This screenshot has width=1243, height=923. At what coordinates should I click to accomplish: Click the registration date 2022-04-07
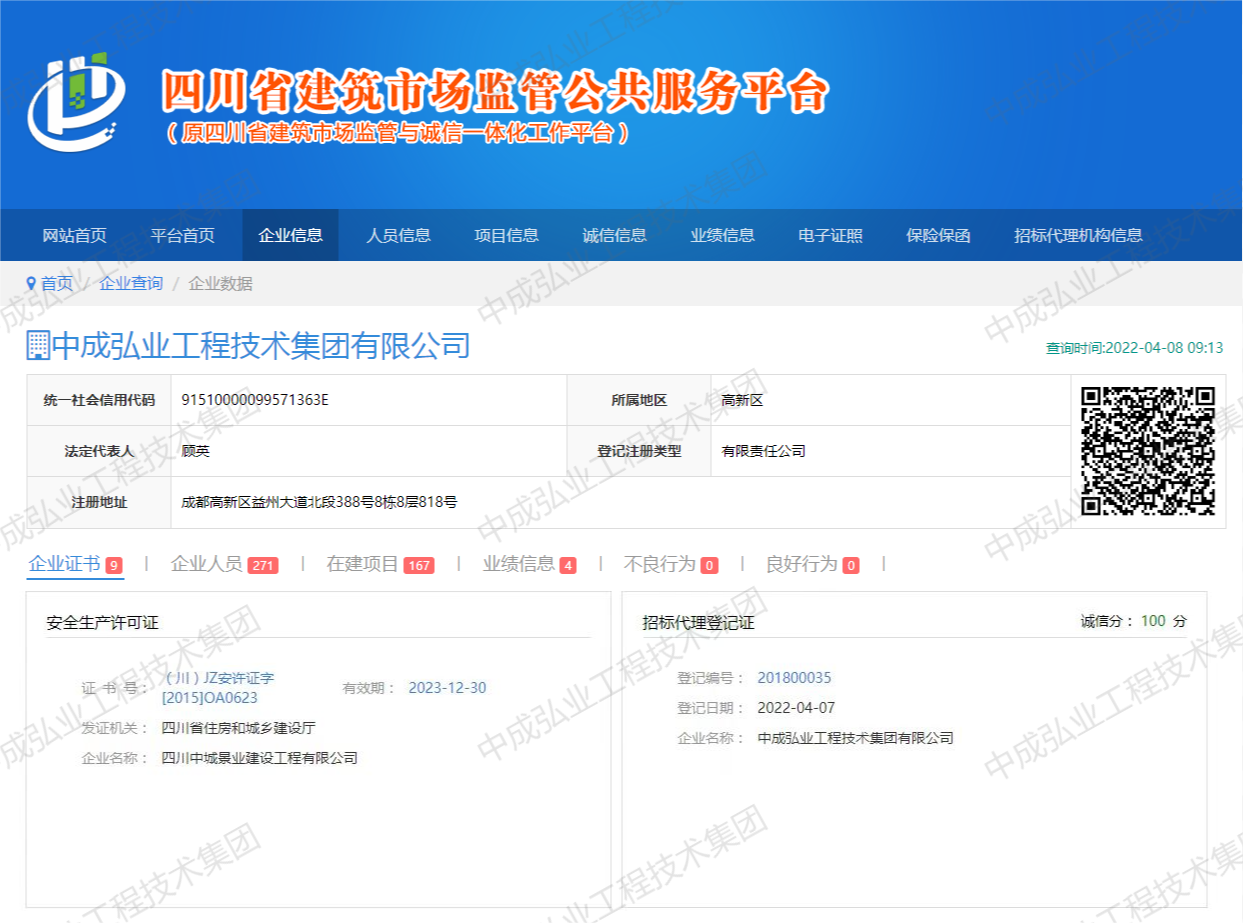[796, 708]
